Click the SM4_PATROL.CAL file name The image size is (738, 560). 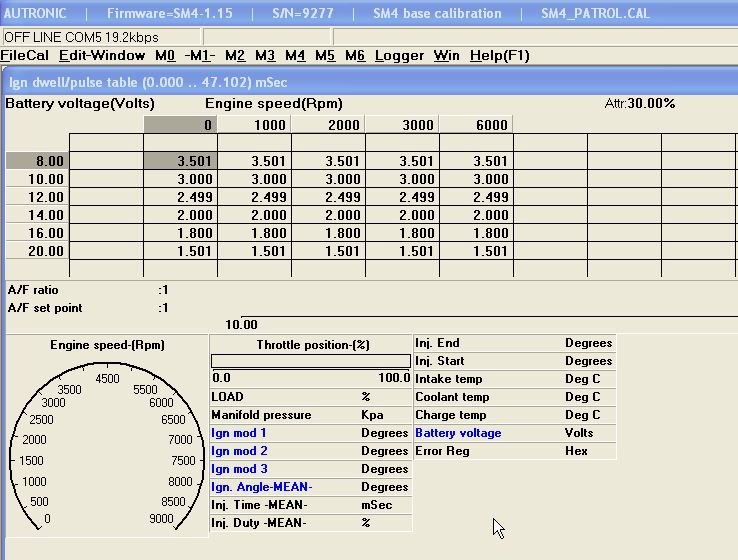pos(595,13)
